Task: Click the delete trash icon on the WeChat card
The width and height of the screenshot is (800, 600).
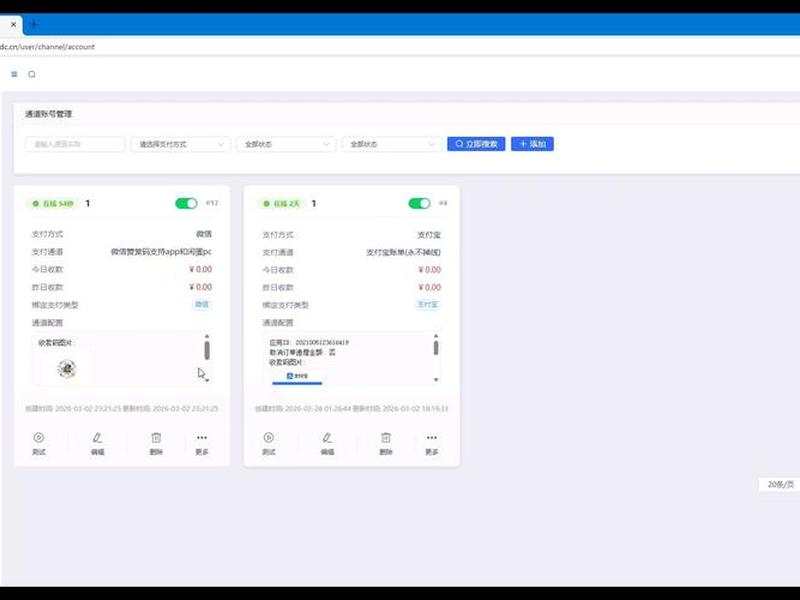Action: (x=156, y=438)
